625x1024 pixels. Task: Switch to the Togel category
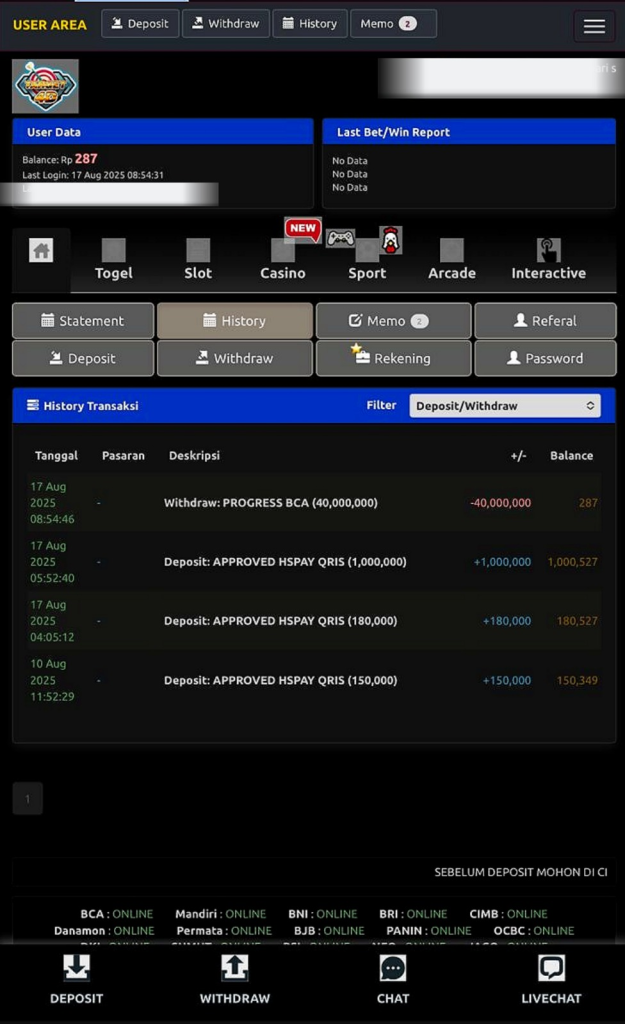click(113, 261)
